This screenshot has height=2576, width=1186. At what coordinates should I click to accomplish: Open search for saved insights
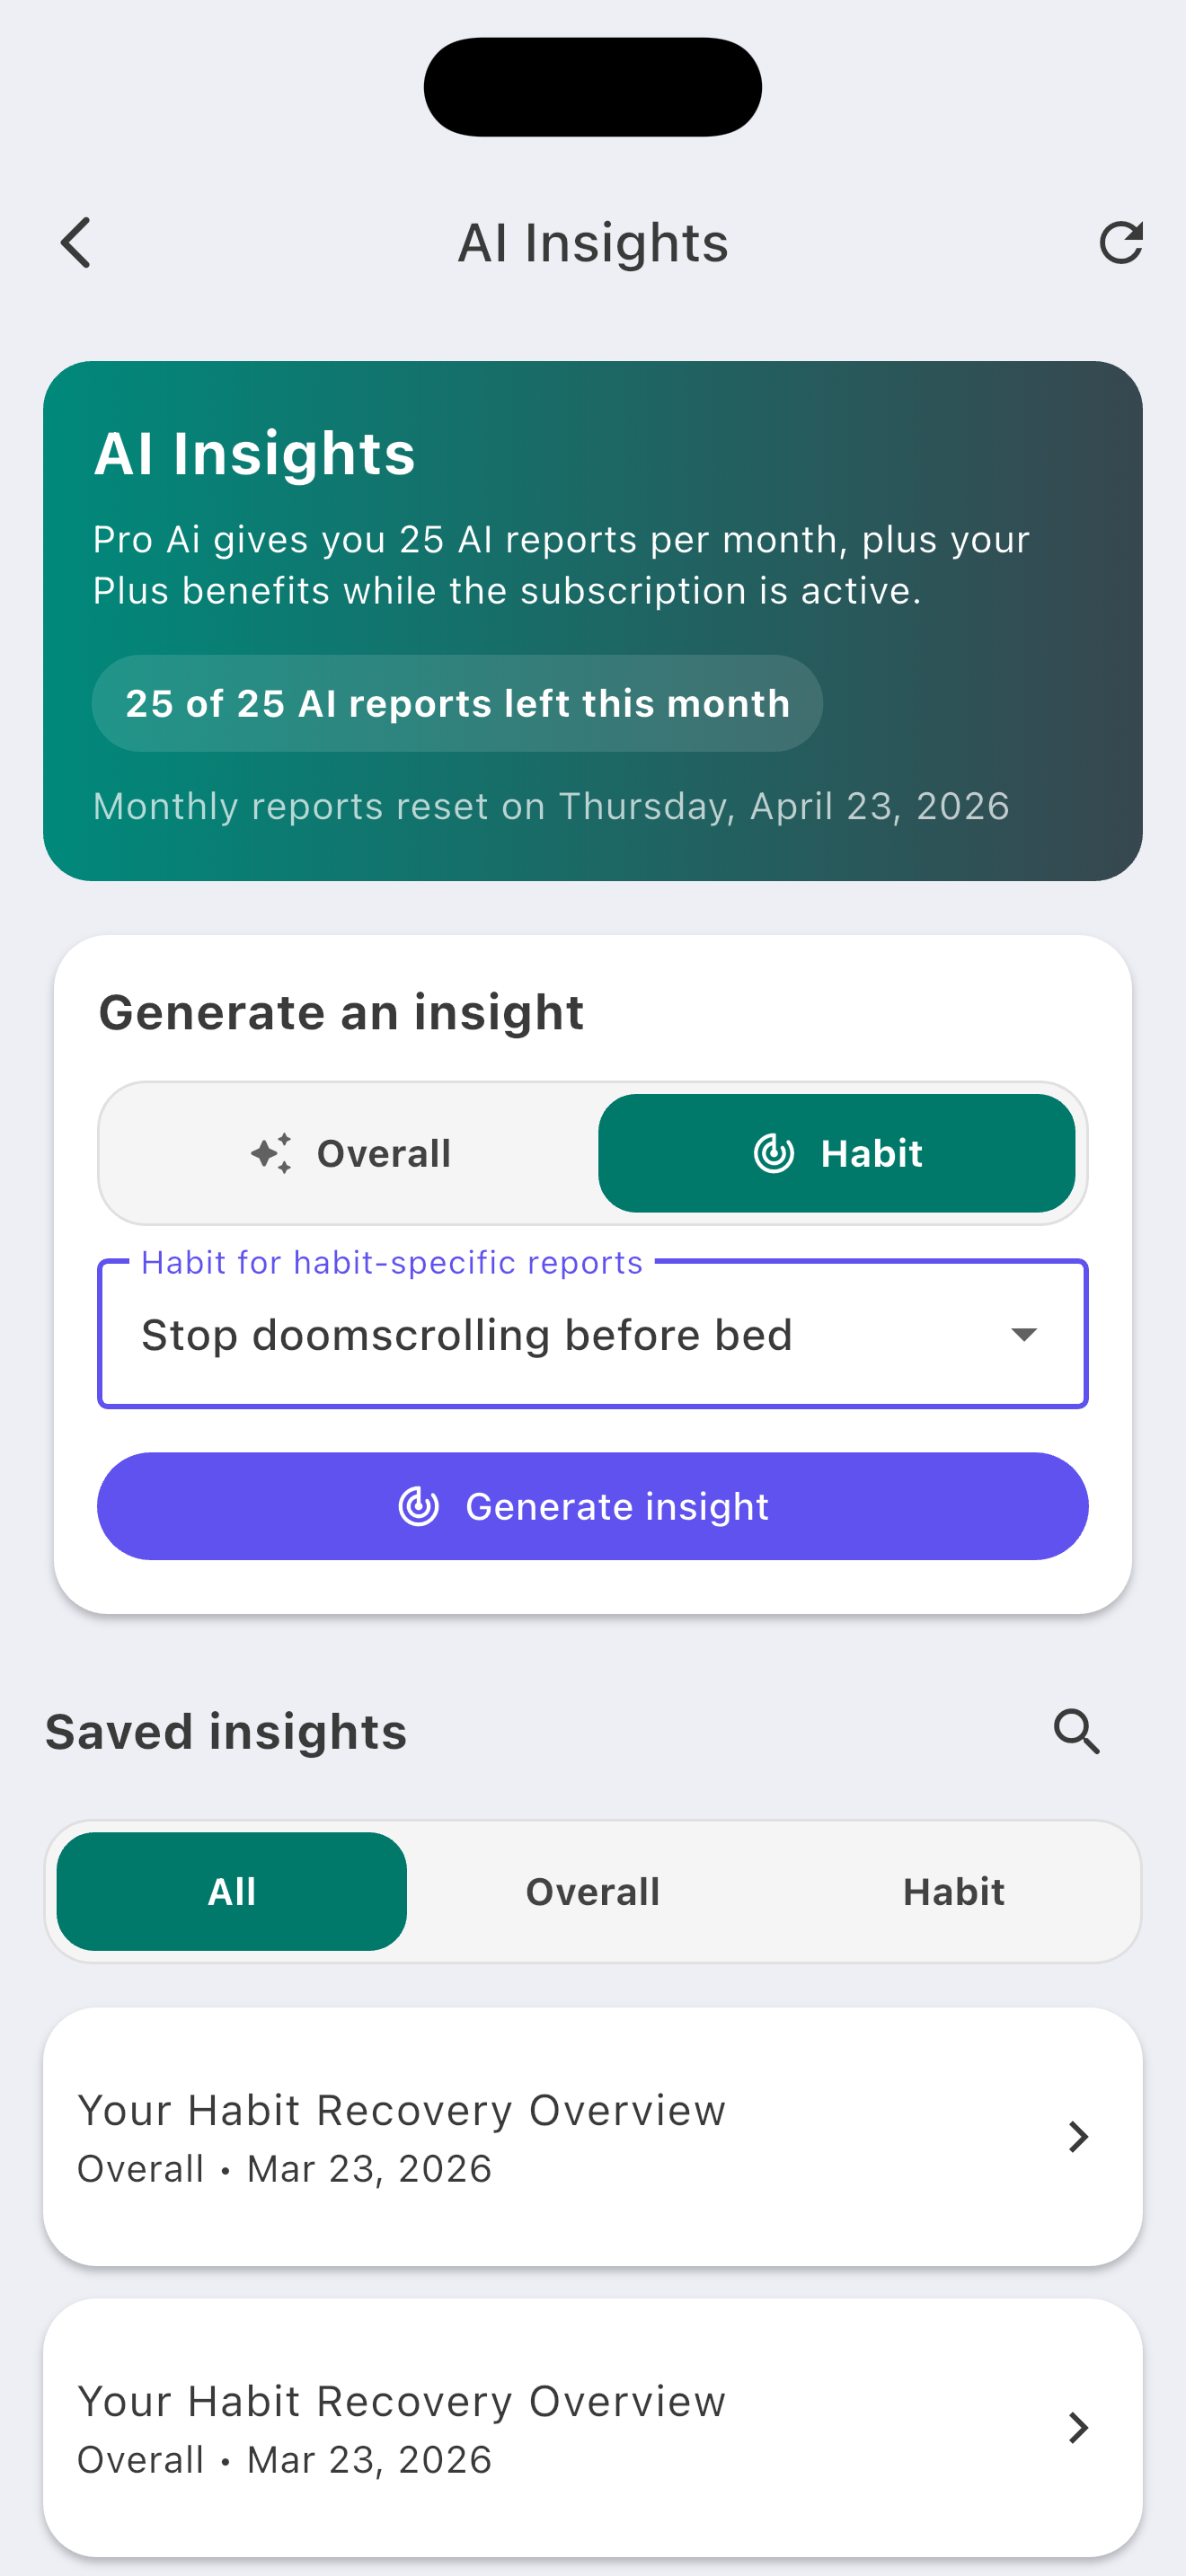click(1075, 1731)
